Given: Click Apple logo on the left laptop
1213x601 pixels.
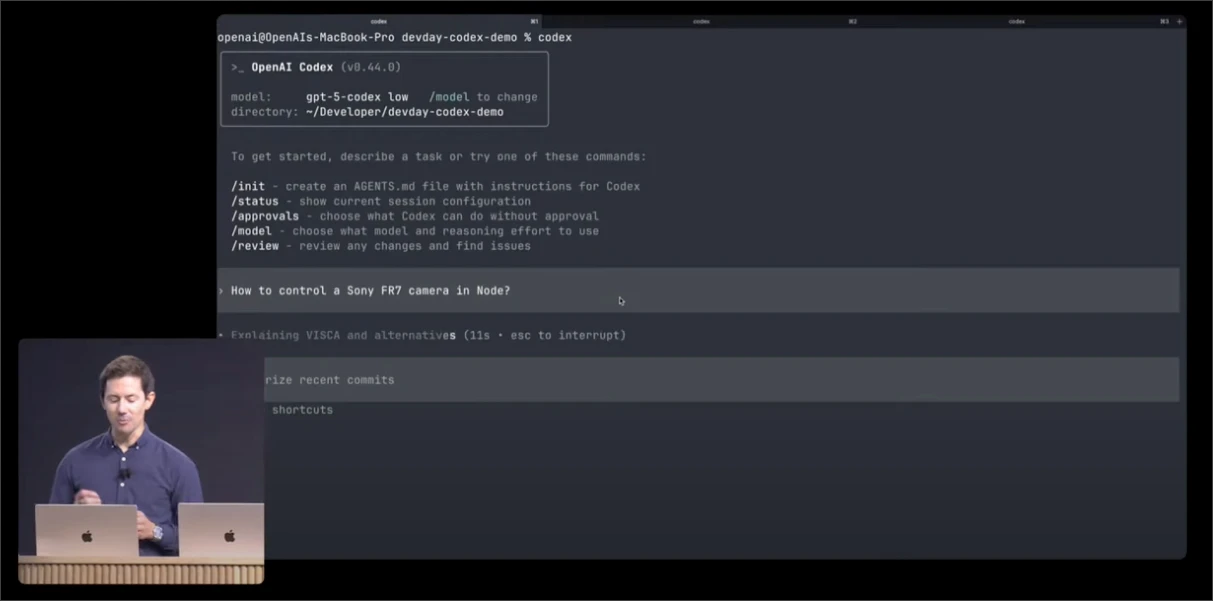Looking at the screenshot, I should (87, 536).
